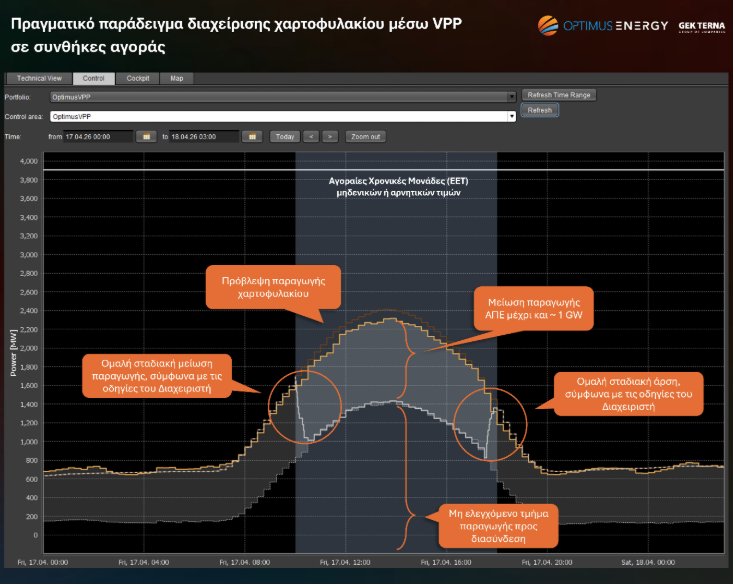Viewport: 733px width, 584px height.
Task: Click the Today button
Action: pos(285,137)
